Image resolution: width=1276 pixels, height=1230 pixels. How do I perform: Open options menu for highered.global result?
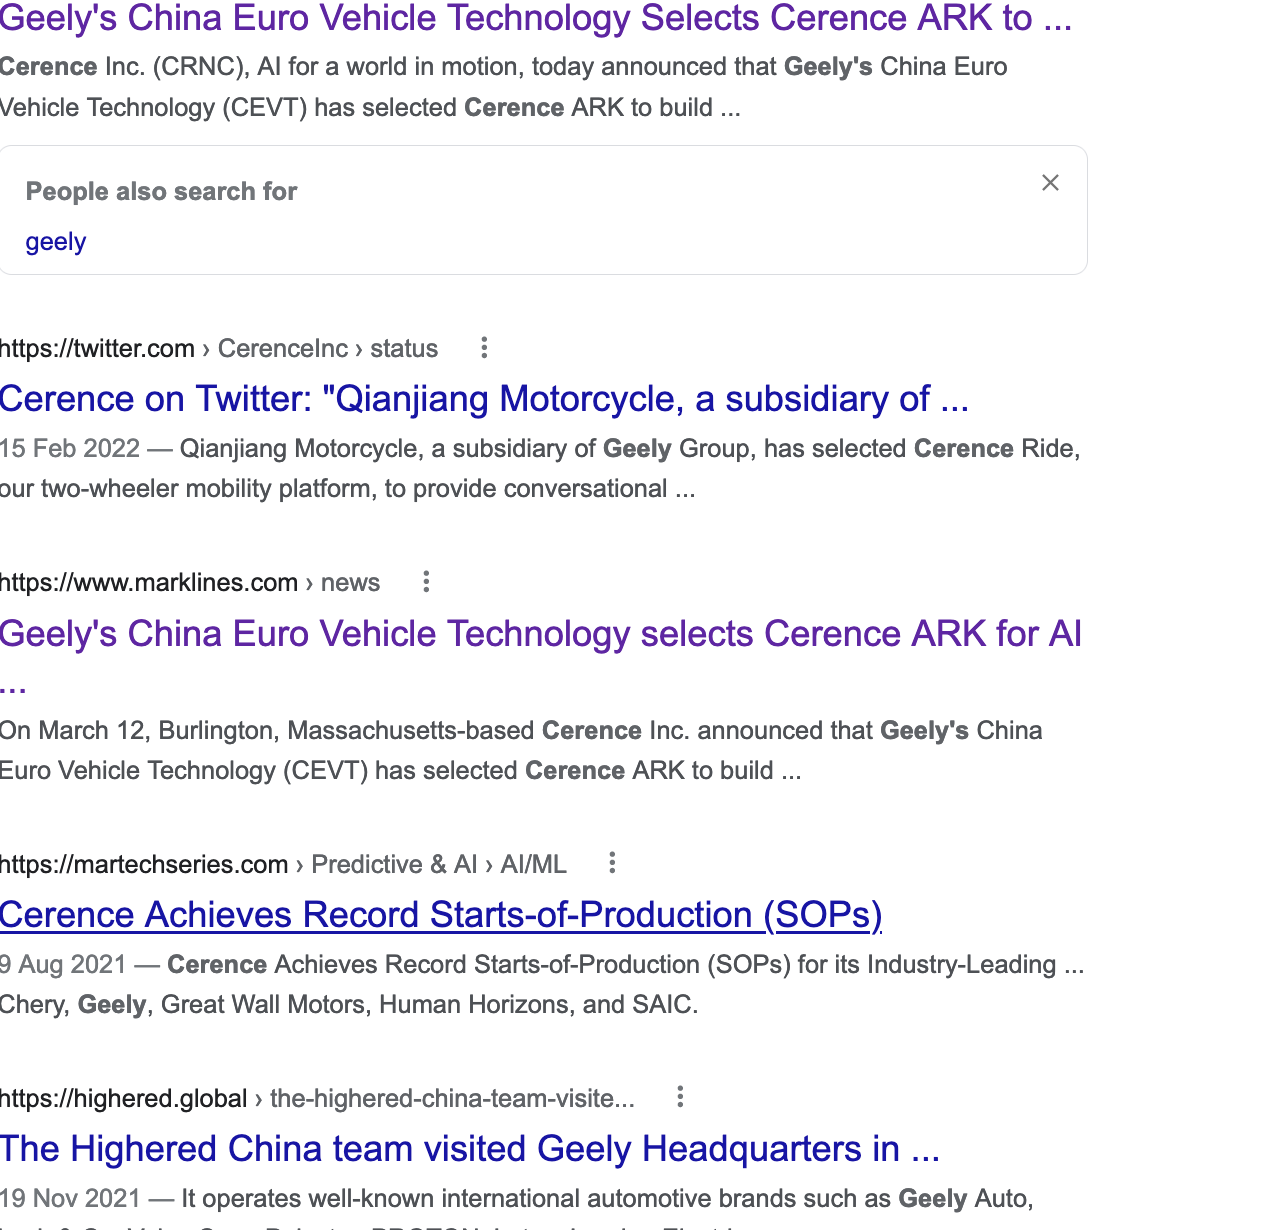pos(680,1097)
